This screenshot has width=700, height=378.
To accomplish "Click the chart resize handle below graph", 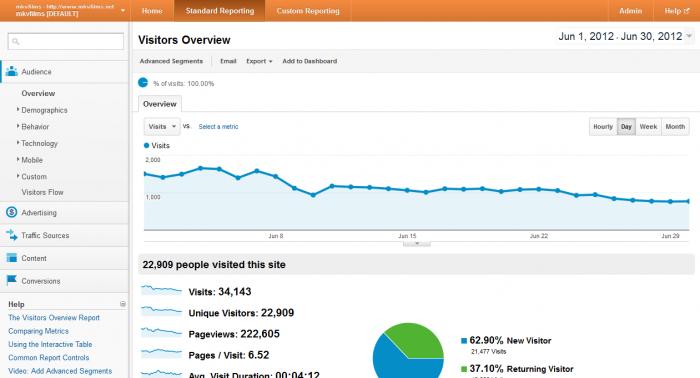I will (417, 244).
